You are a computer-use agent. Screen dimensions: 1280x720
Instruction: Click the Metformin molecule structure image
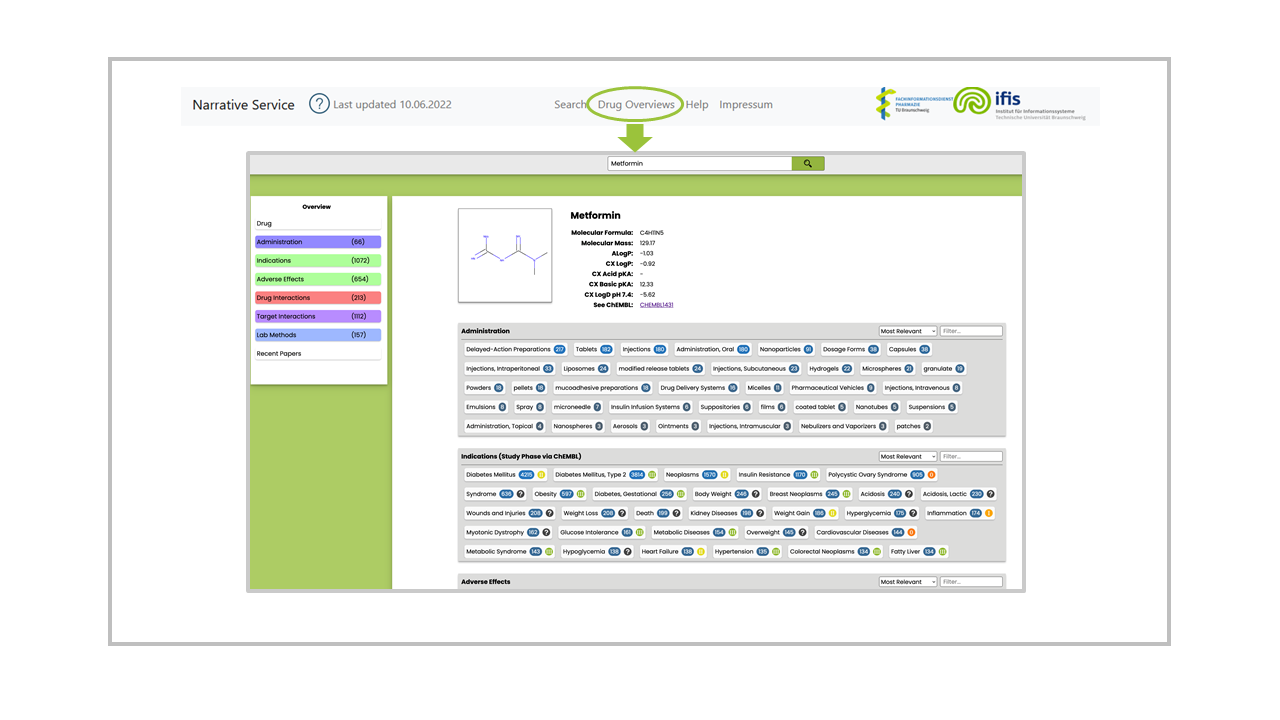[x=505, y=255]
